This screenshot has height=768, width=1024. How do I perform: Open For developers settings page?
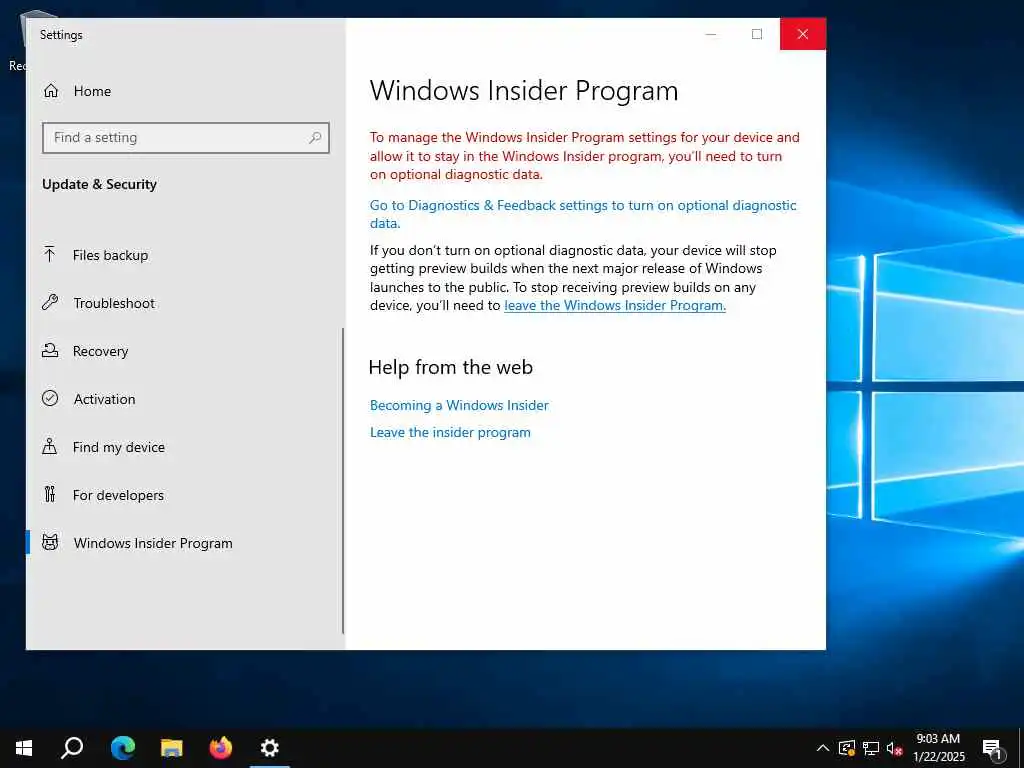point(185,495)
